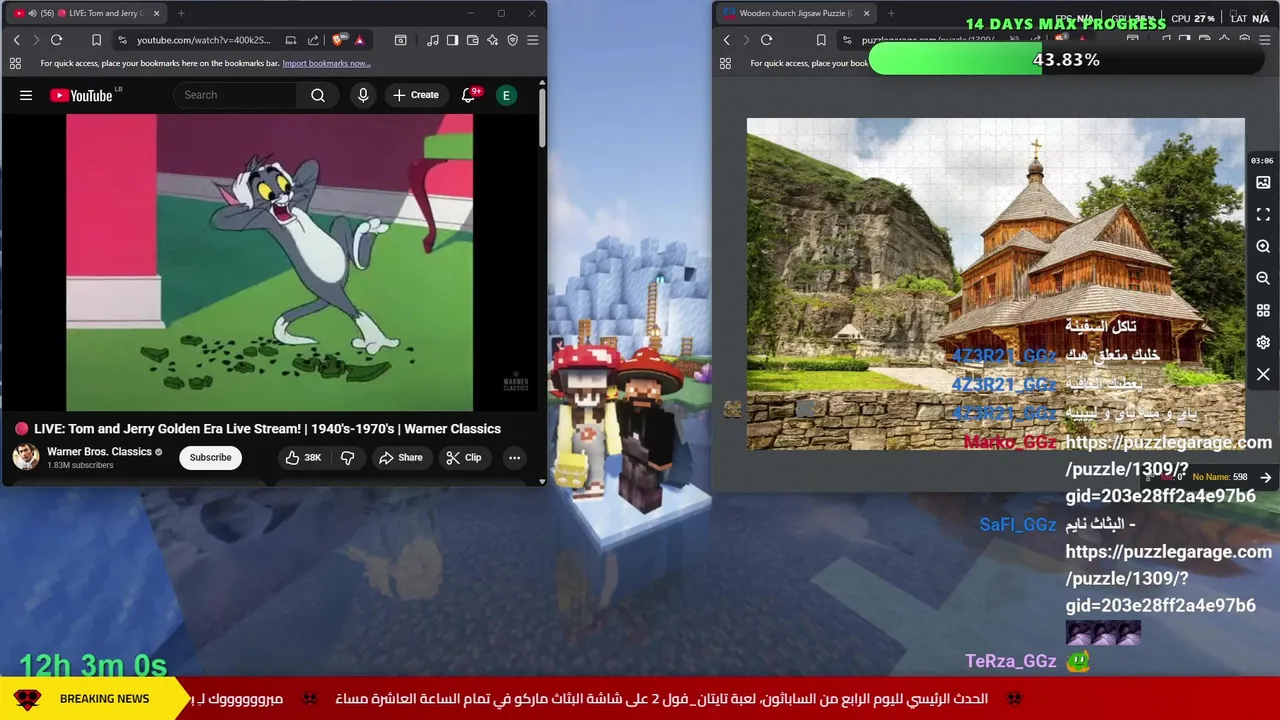Close the LIVE: Tom and Jerry tab
Image resolution: width=1280 pixels, height=720 pixels.
click(x=154, y=13)
